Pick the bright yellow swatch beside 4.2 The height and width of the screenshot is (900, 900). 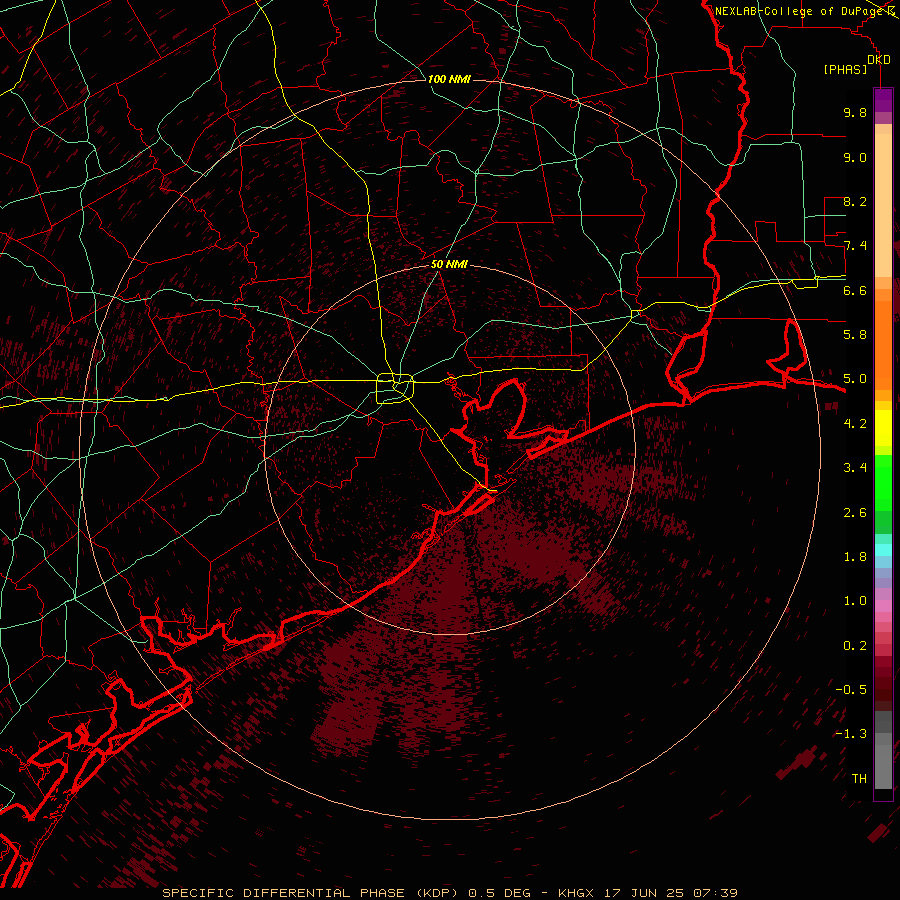point(883,428)
